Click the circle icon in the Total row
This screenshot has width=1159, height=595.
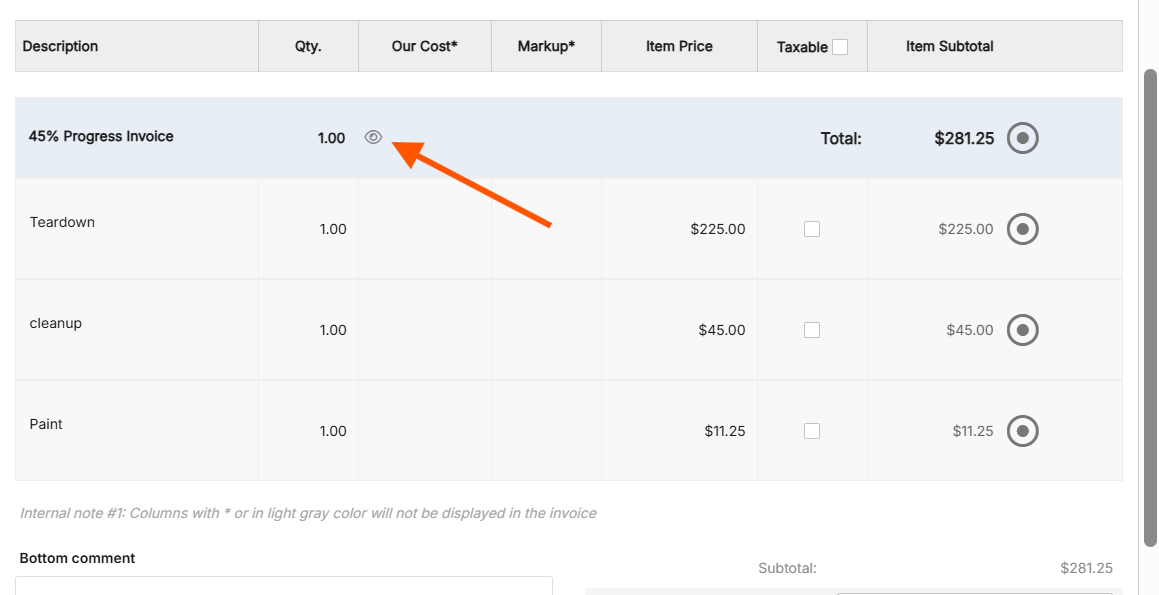(x=1022, y=138)
